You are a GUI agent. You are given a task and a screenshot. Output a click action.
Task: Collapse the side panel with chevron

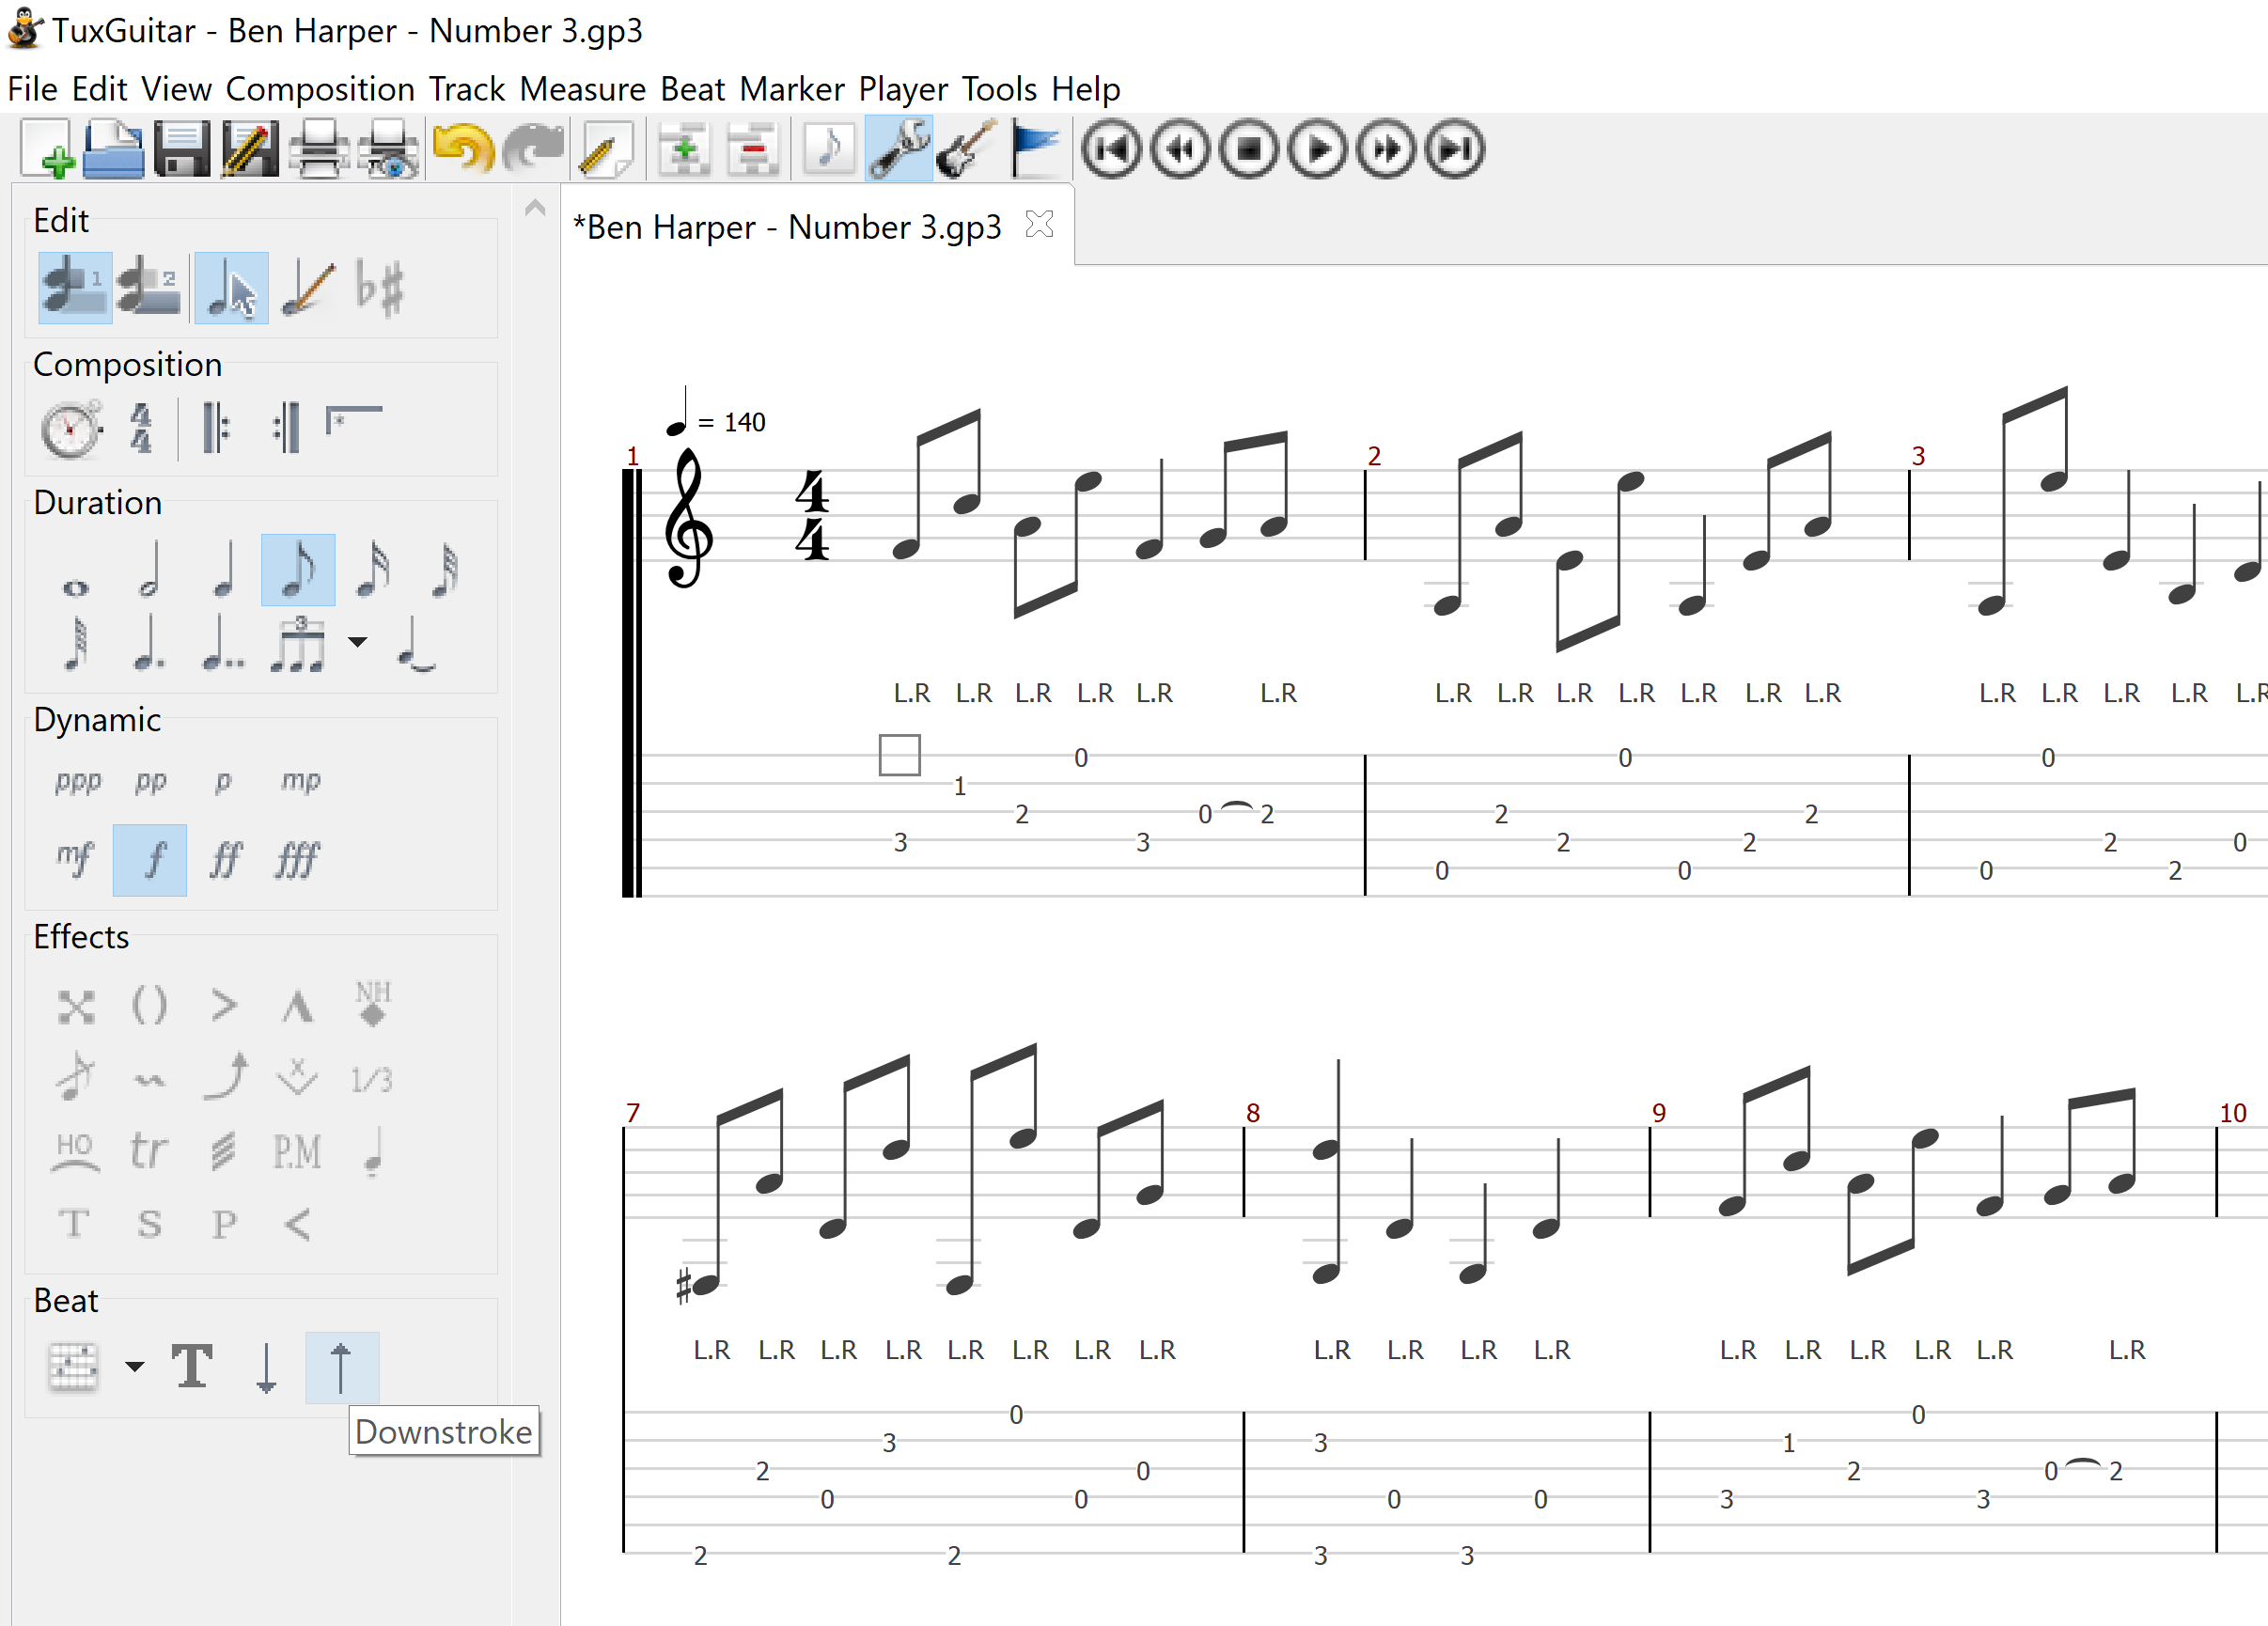click(535, 208)
